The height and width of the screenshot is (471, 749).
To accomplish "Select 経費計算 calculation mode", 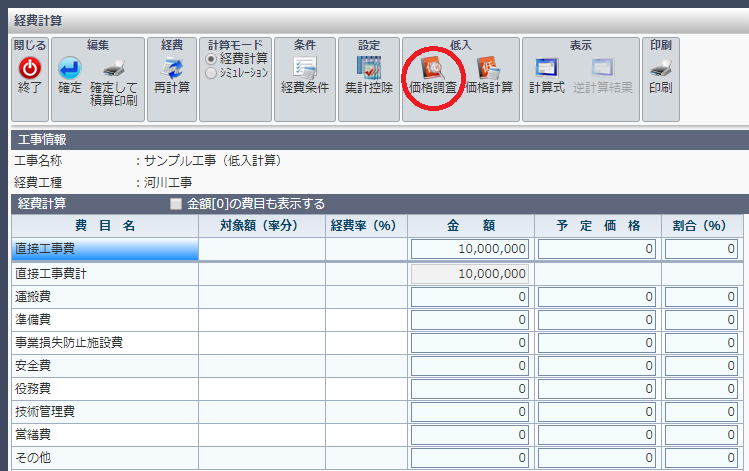I will (x=211, y=59).
